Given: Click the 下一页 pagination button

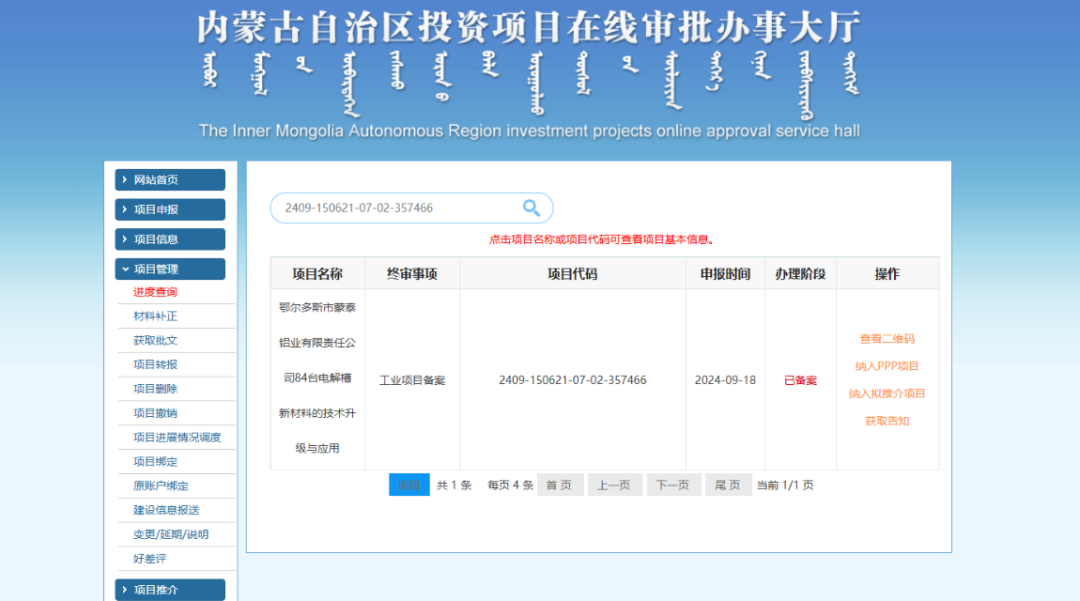Looking at the screenshot, I should coord(673,484).
